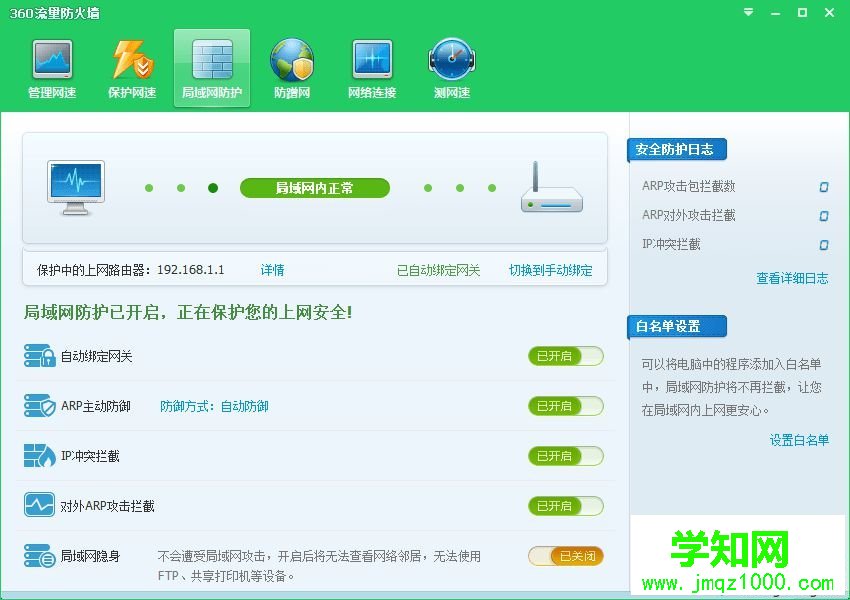Click the ARP主动防御 shield icon
The image size is (850, 600).
(x=40, y=406)
